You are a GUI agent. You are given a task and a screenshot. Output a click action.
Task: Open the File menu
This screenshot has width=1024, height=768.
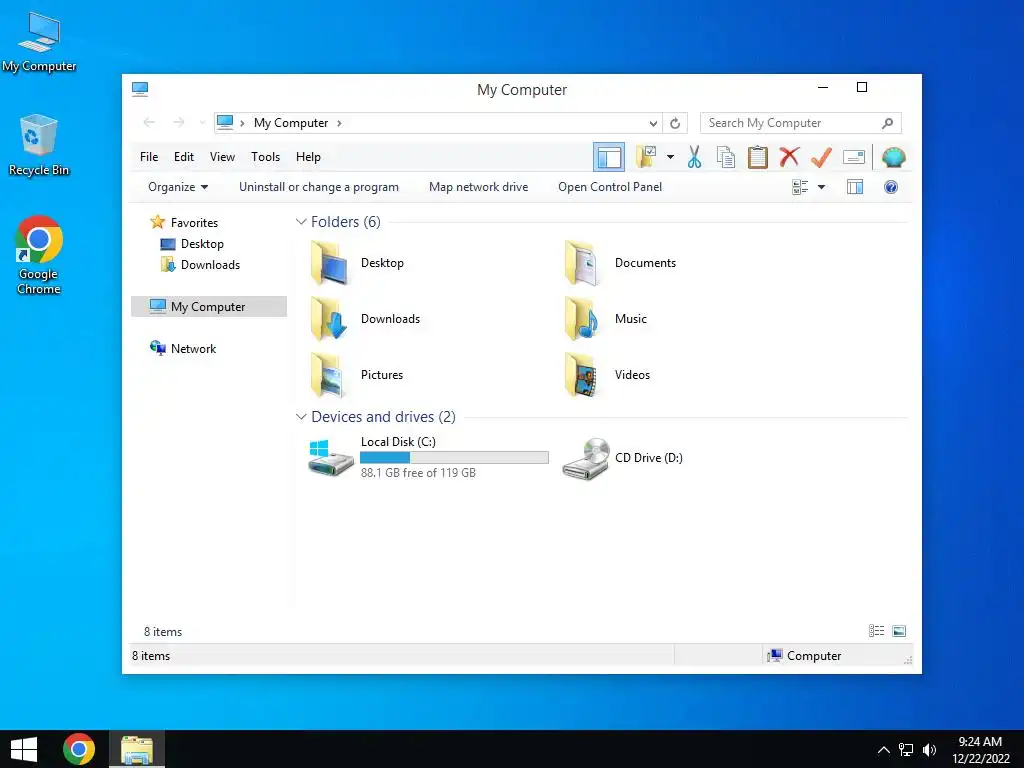tap(149, 157)
